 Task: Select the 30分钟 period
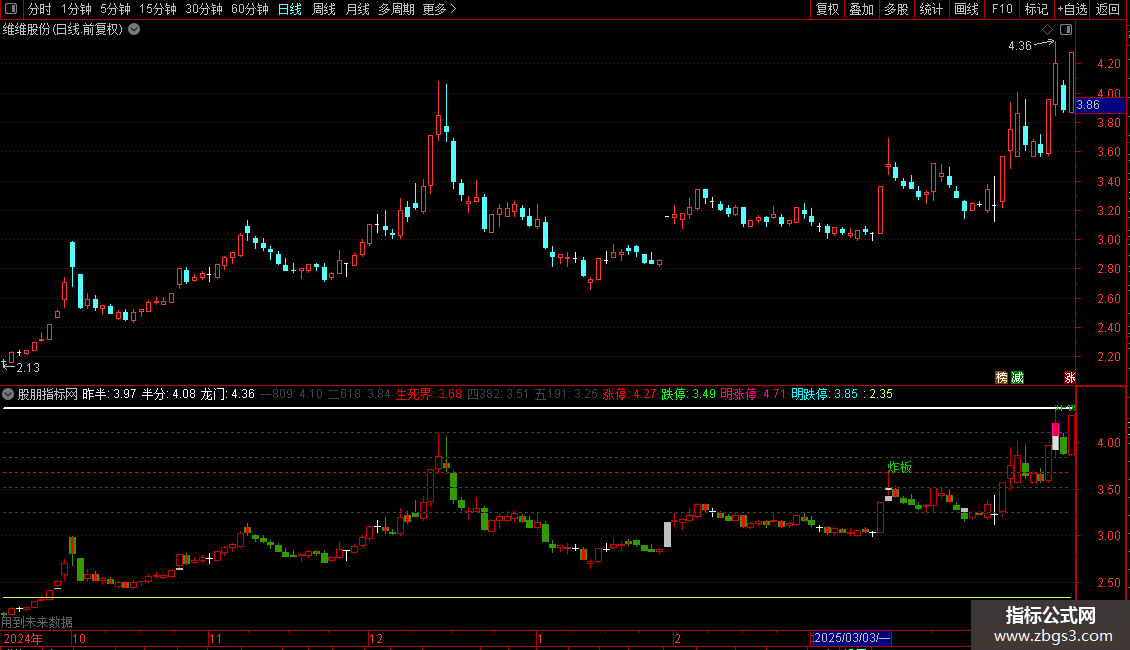(204, 9)
